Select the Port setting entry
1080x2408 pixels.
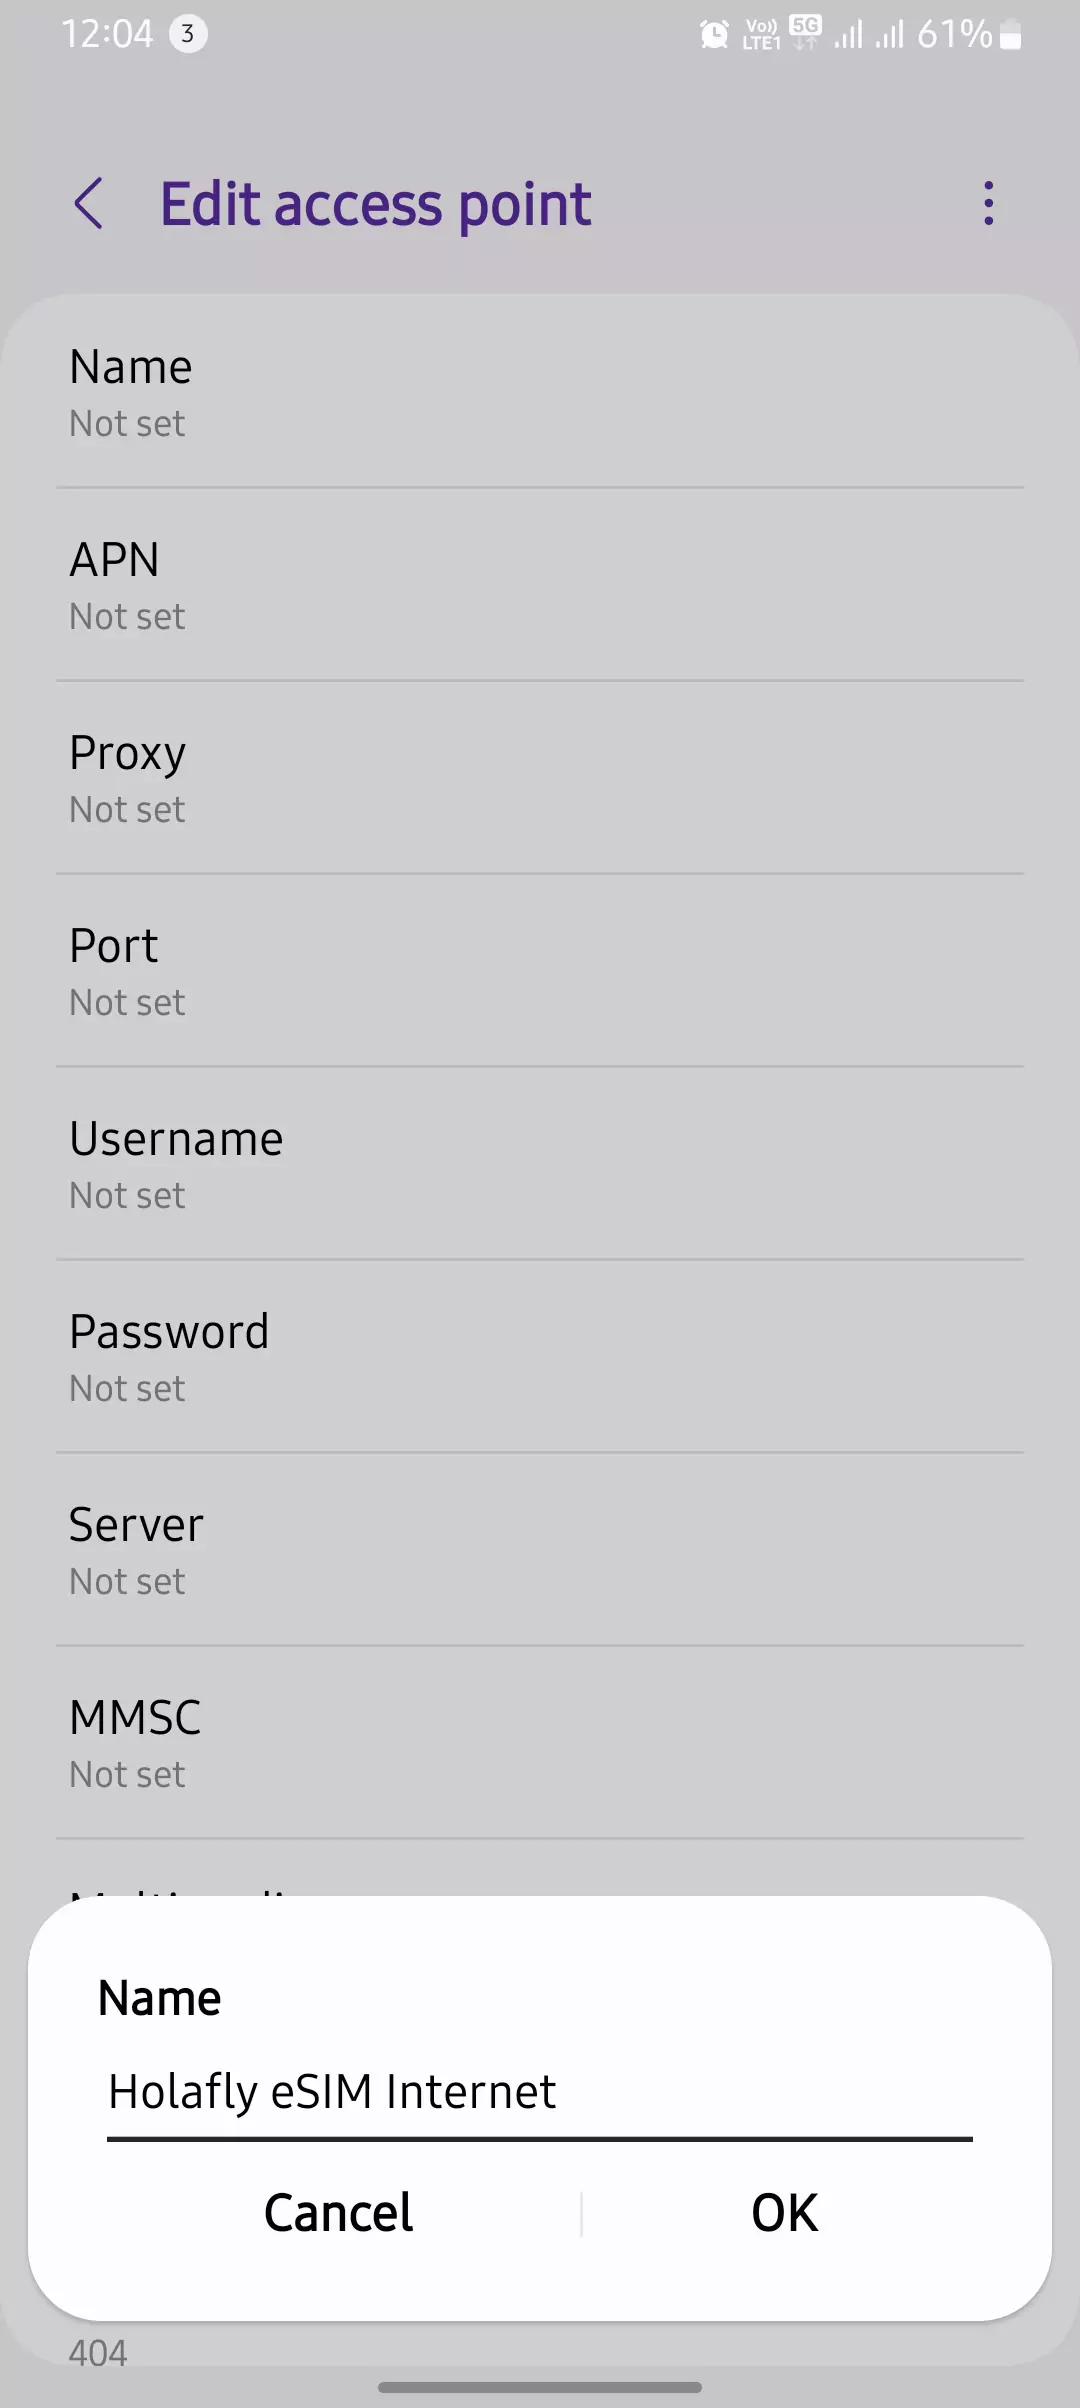click(x=540, y=972)
